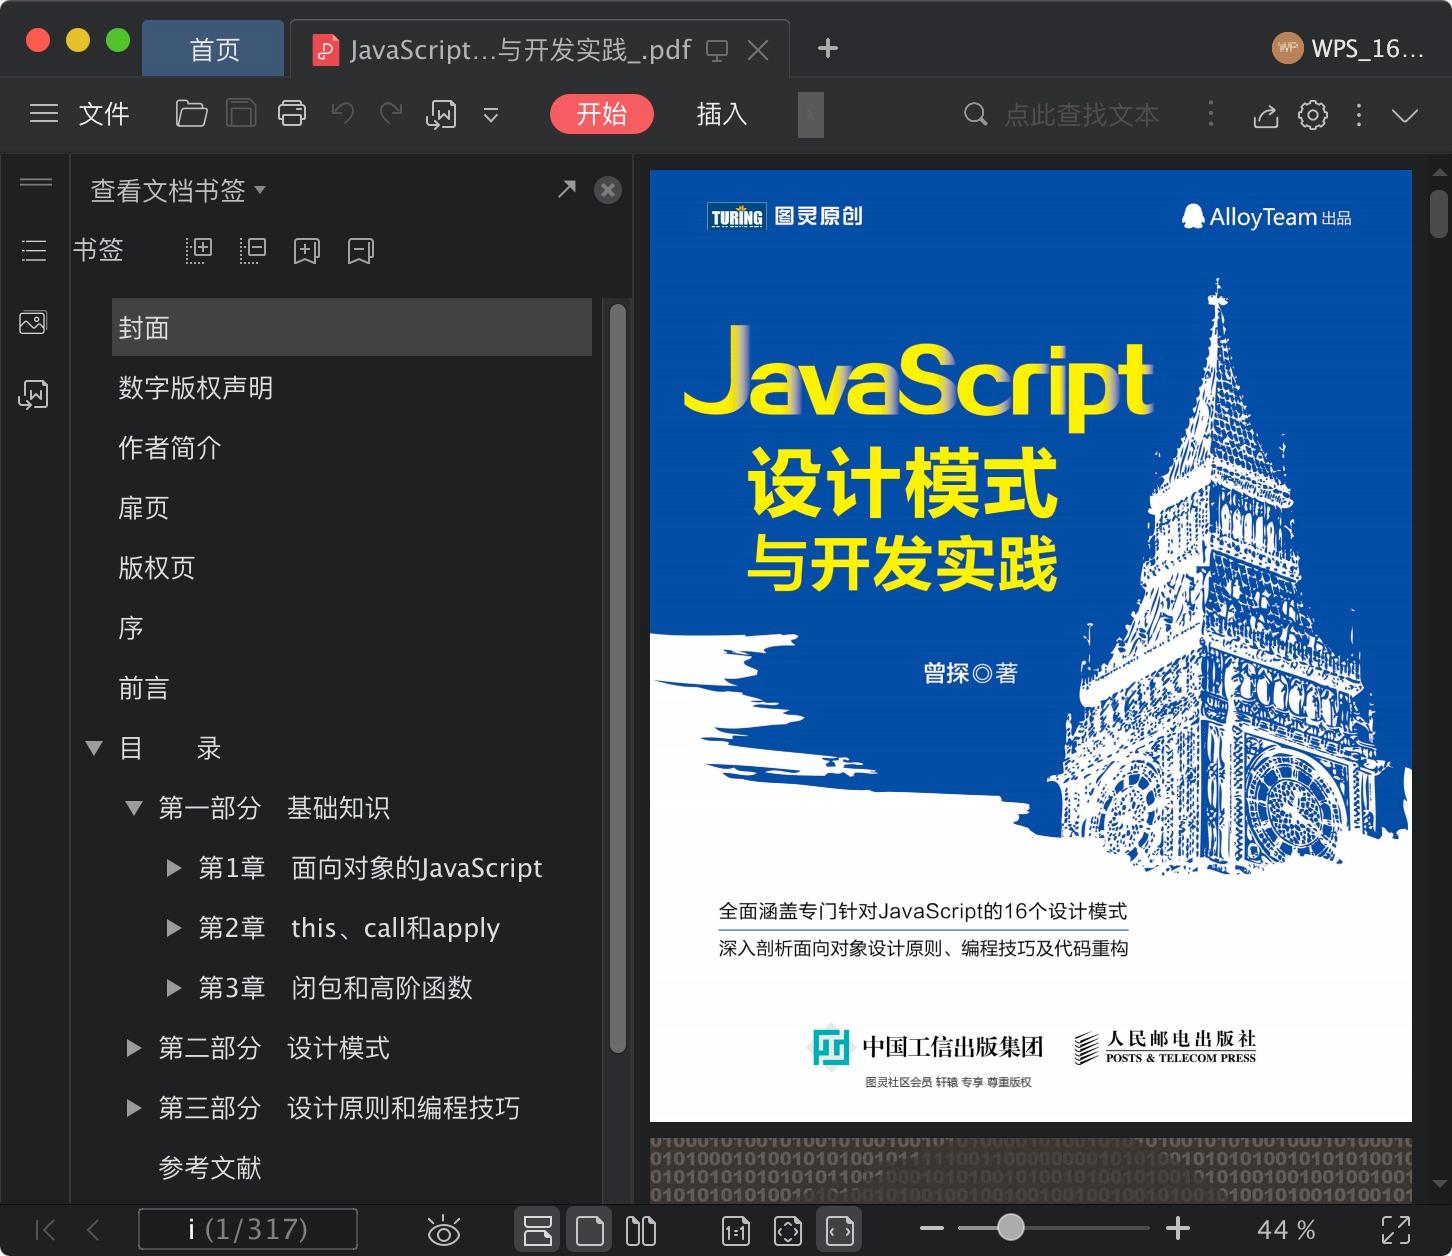Open the bookmarks list sidebar icon
The width and height of the screenshot is (1452, 1256).
pos(34,250)
